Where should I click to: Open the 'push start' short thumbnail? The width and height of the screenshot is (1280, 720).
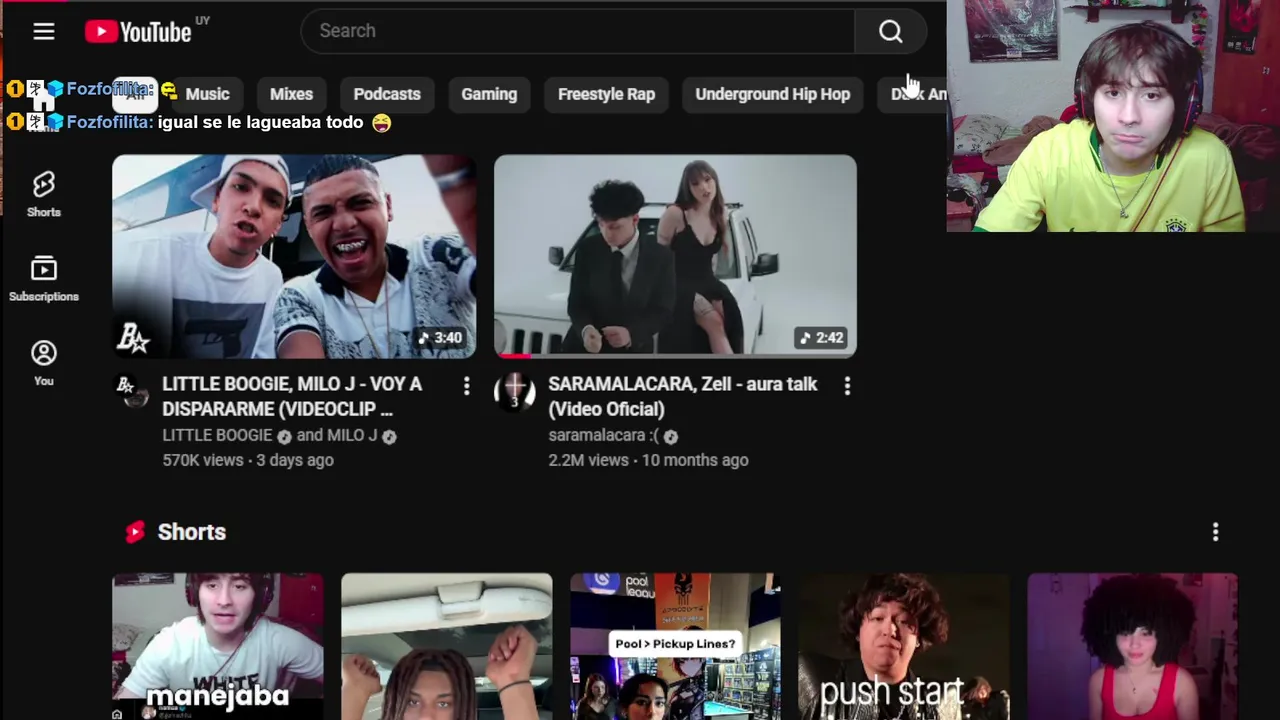pos(904,646)
